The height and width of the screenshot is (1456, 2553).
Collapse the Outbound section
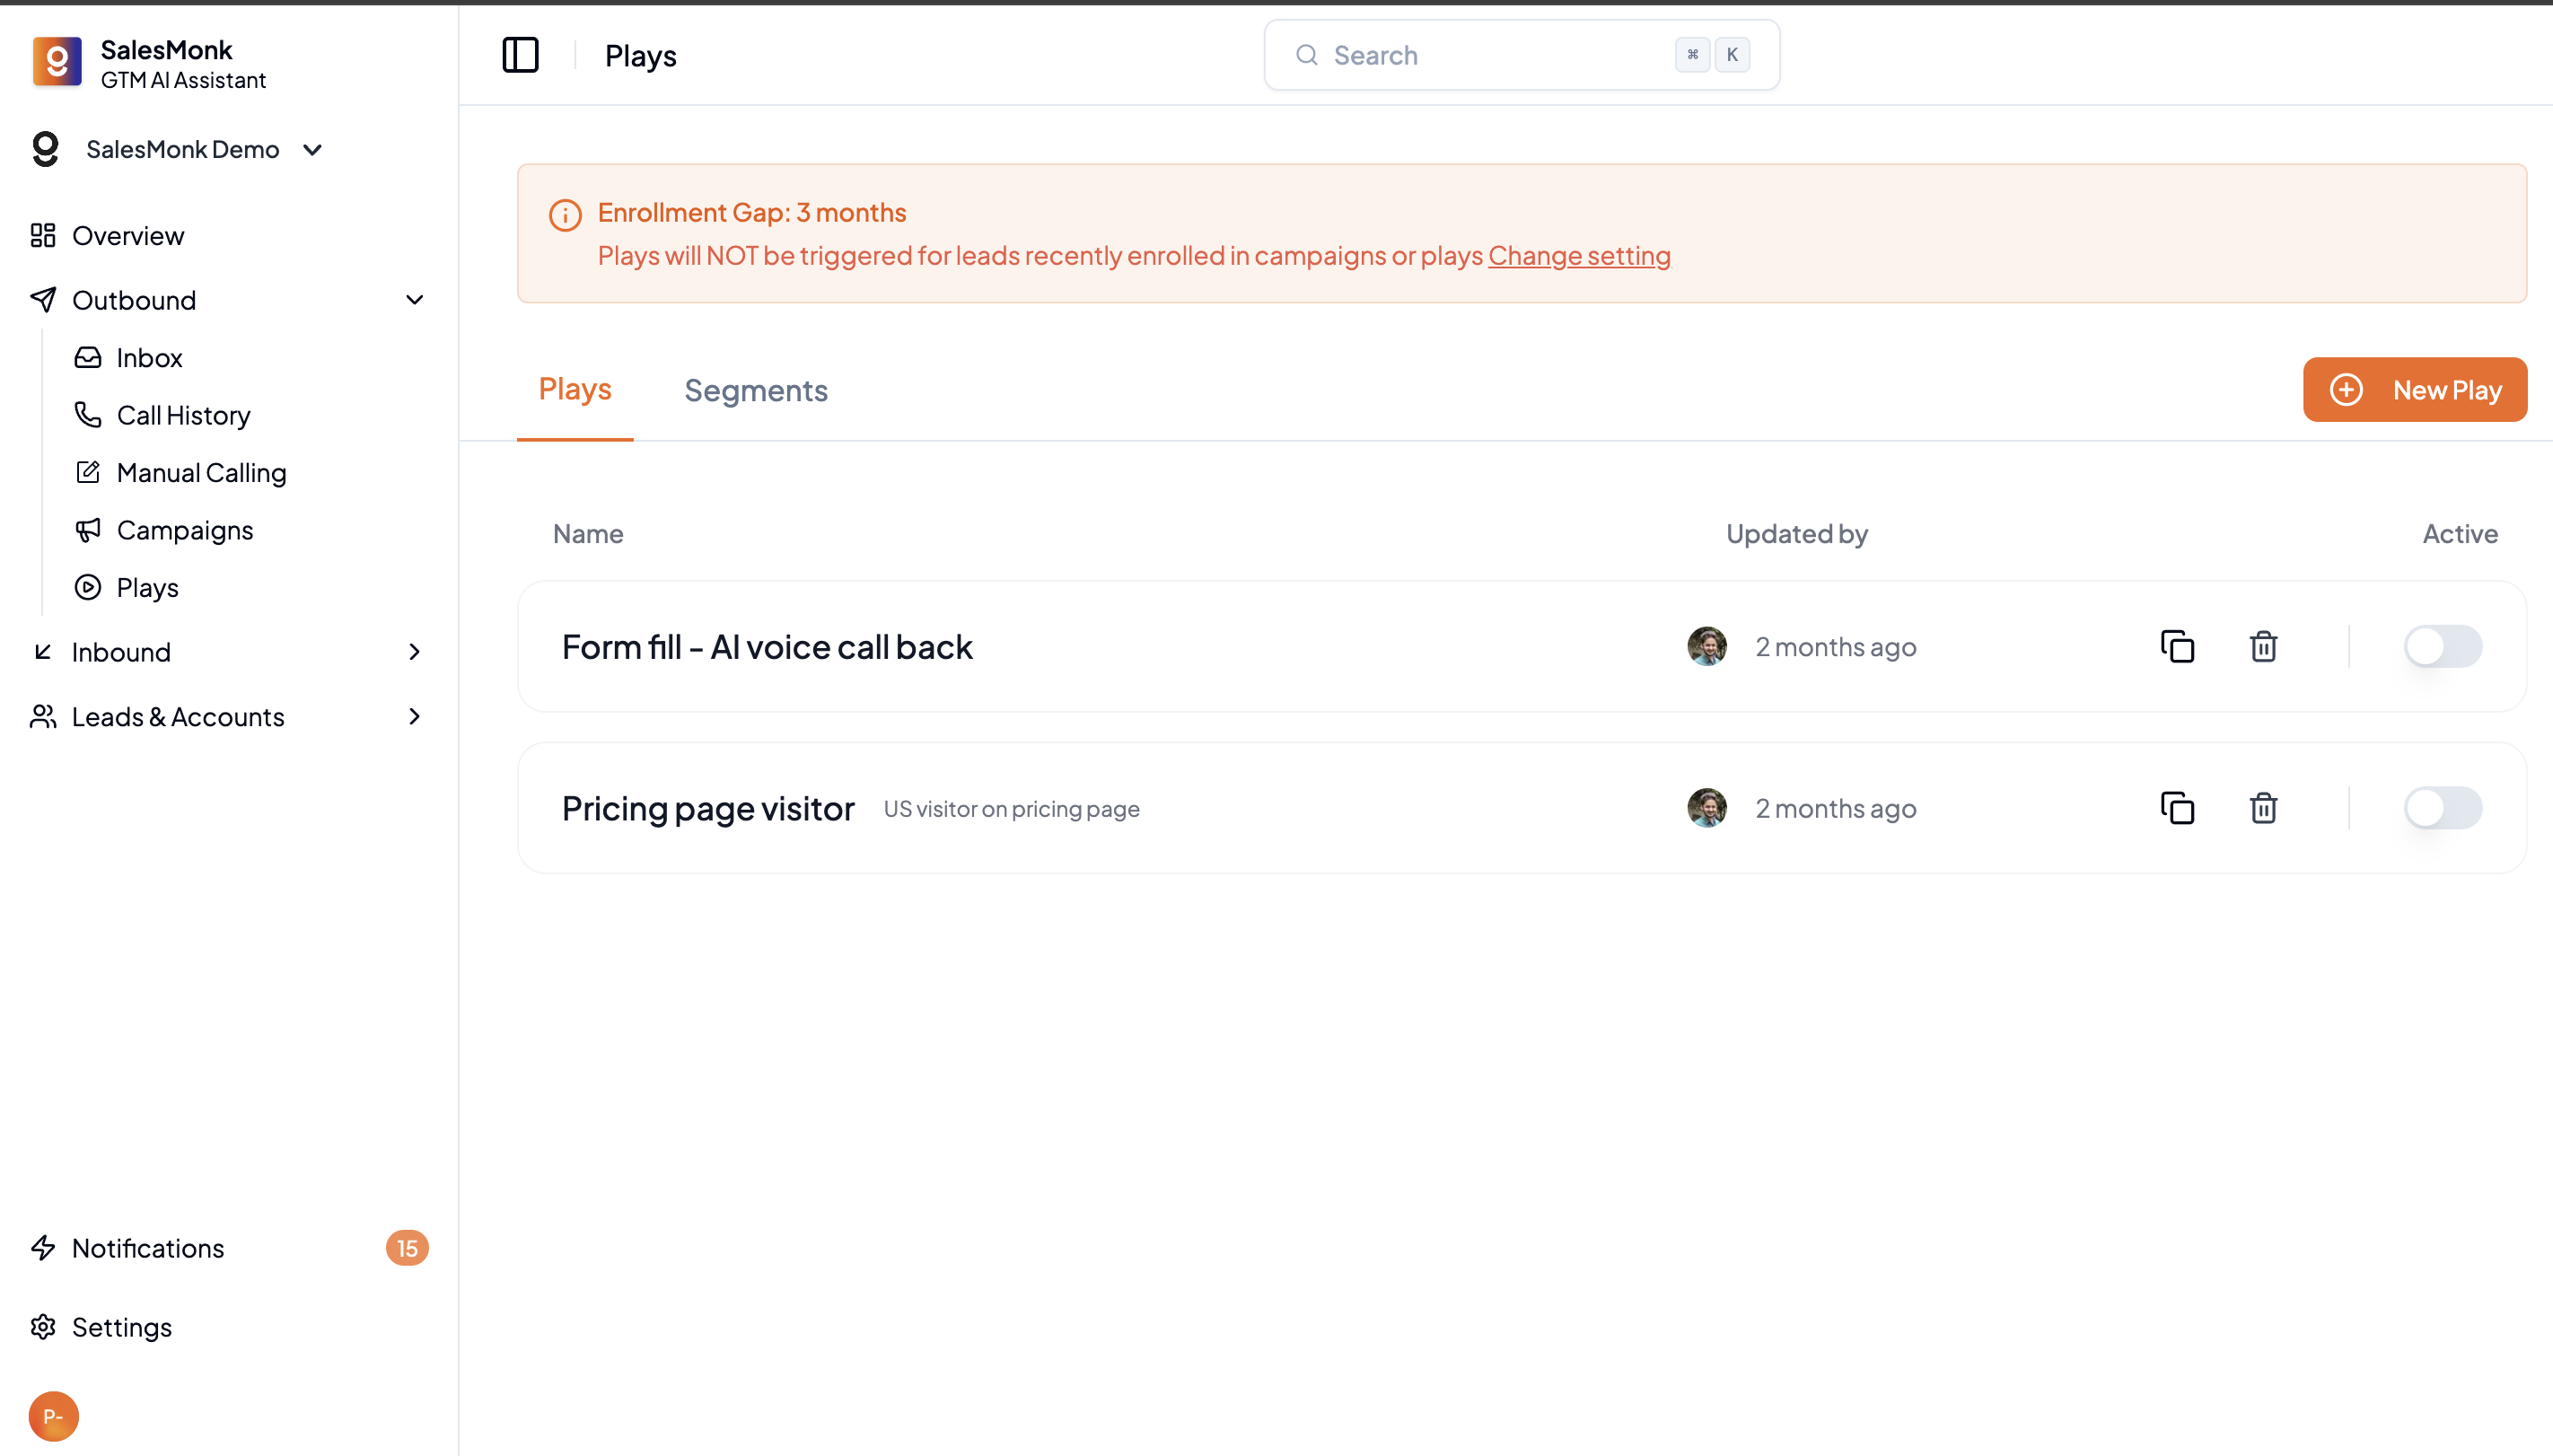coord(414,300)
